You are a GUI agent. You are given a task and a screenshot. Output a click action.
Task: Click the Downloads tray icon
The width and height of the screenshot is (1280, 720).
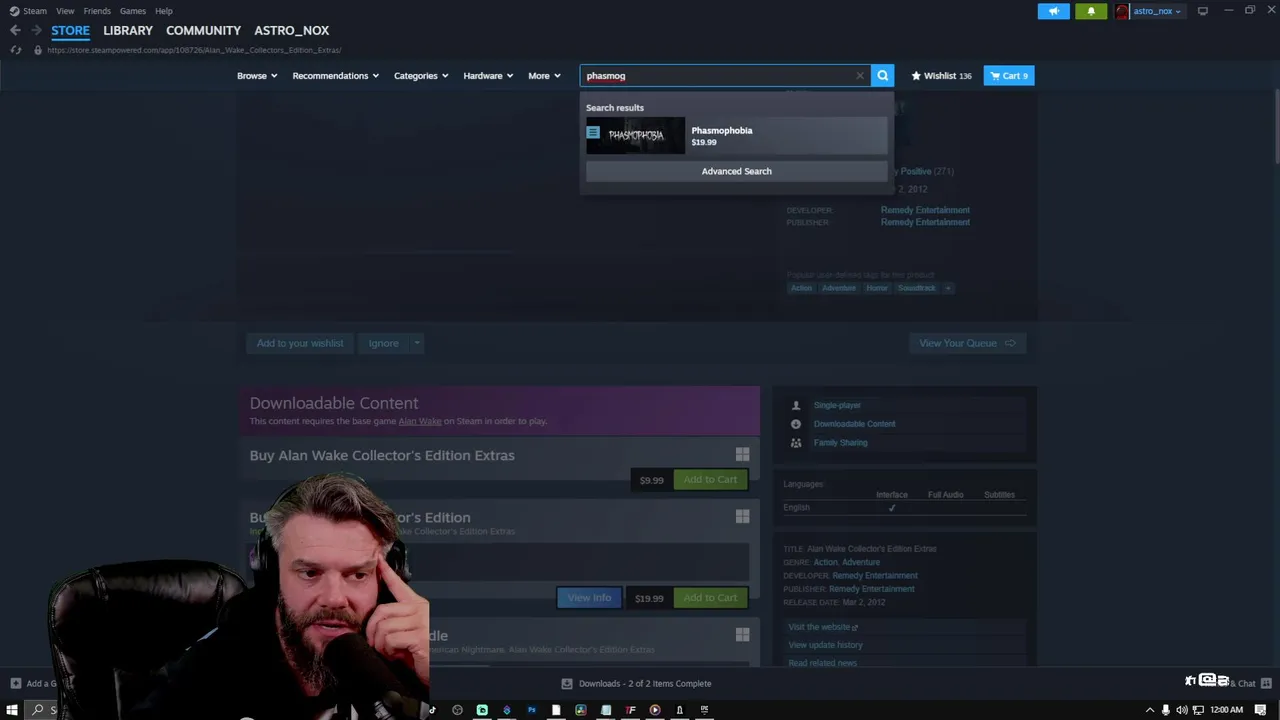coord(567,684)
